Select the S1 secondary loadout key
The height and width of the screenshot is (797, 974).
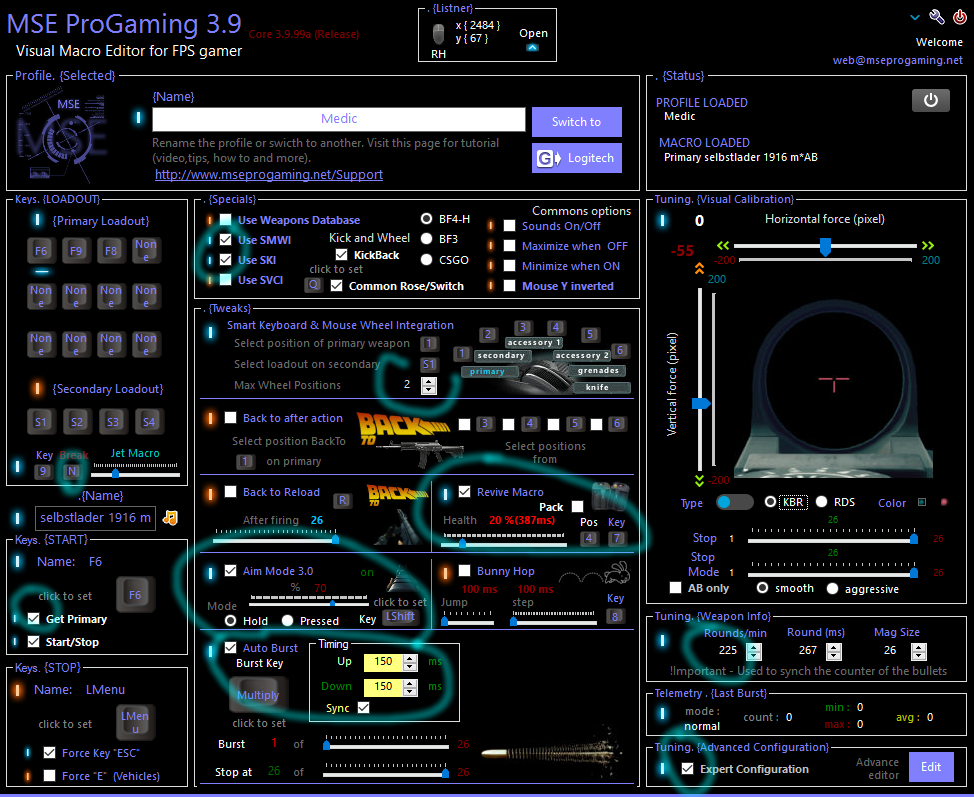click(x=41, y=422)
